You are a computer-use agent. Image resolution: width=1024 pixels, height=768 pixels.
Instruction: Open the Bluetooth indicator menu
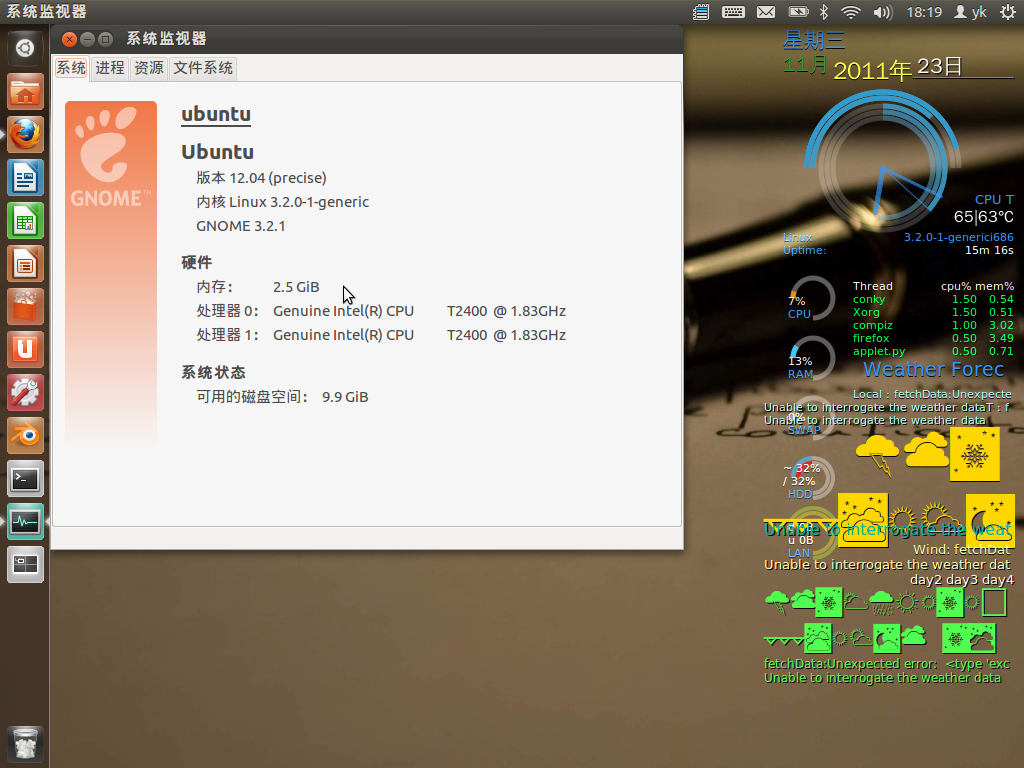click(x=824, y=12)
